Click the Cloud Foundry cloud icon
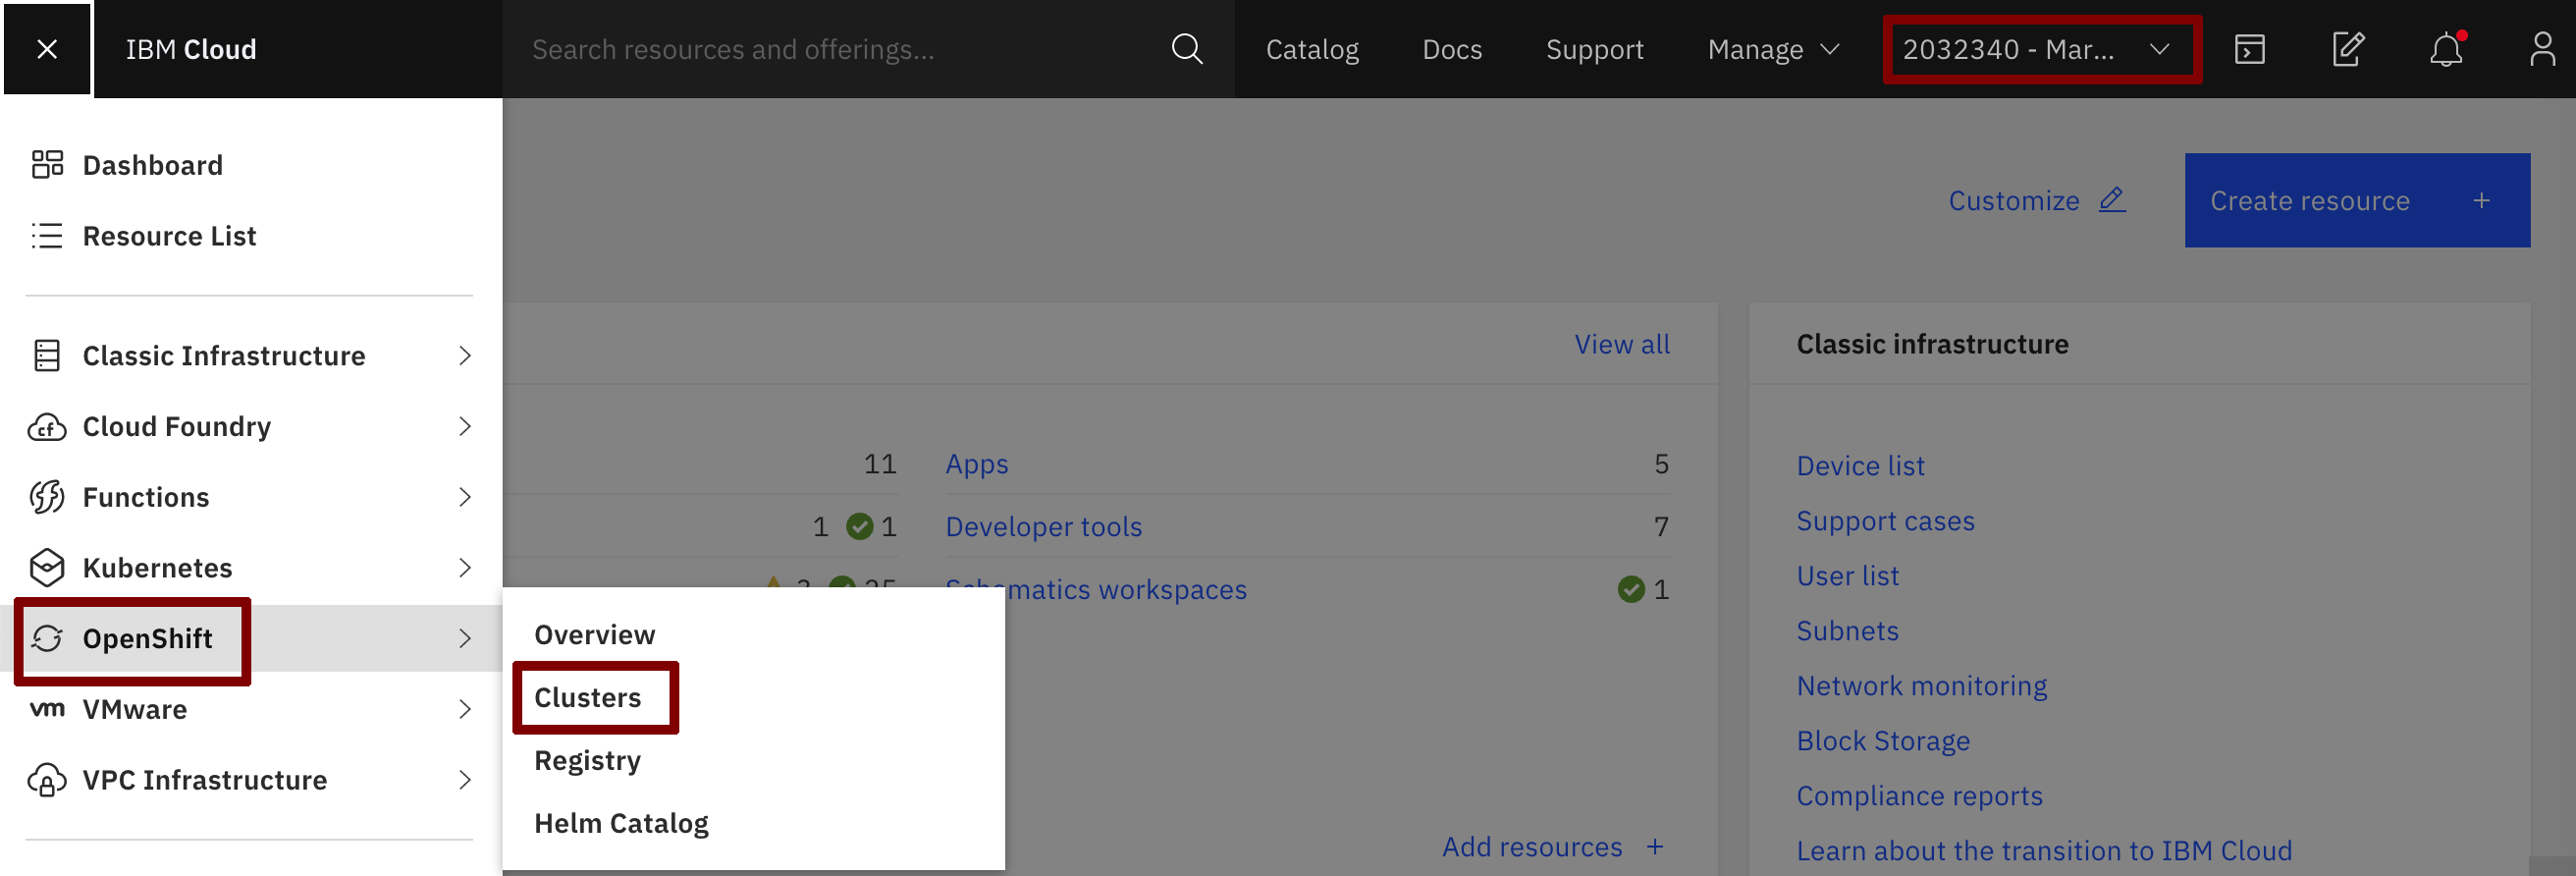2576x876 pixels. (x=47, y=427)
